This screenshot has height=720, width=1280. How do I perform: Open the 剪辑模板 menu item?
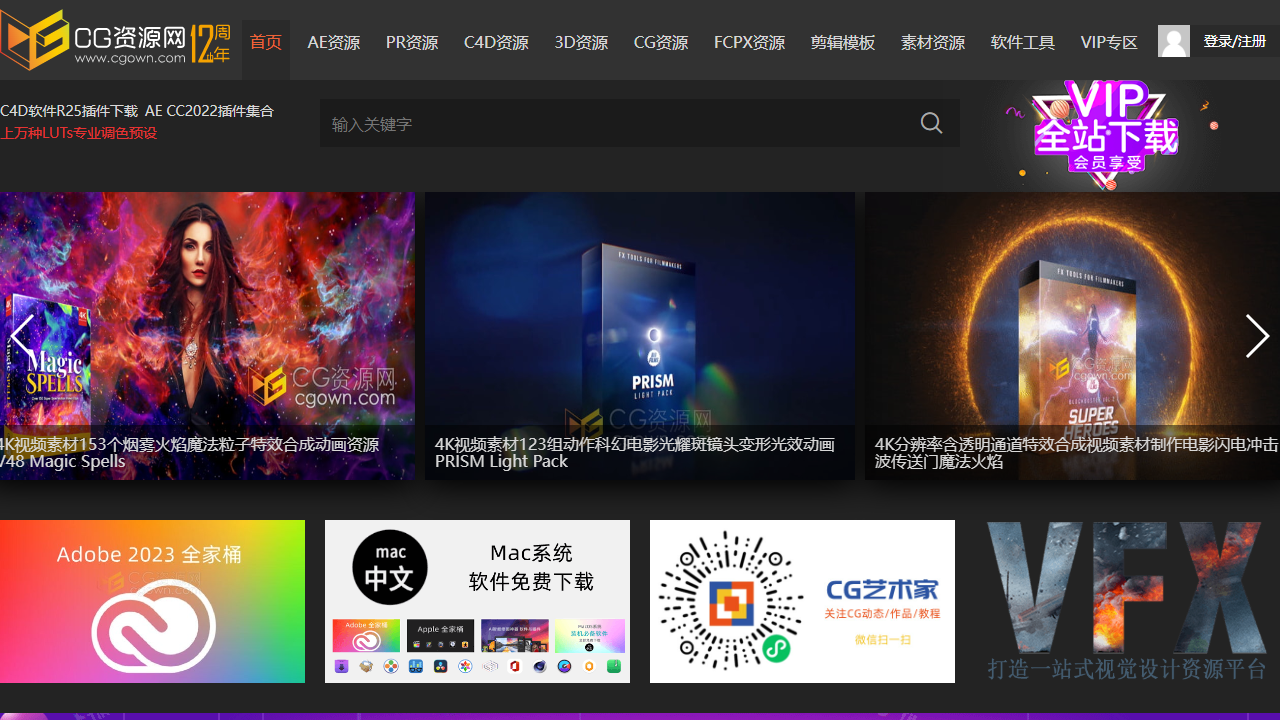[842, 42]
